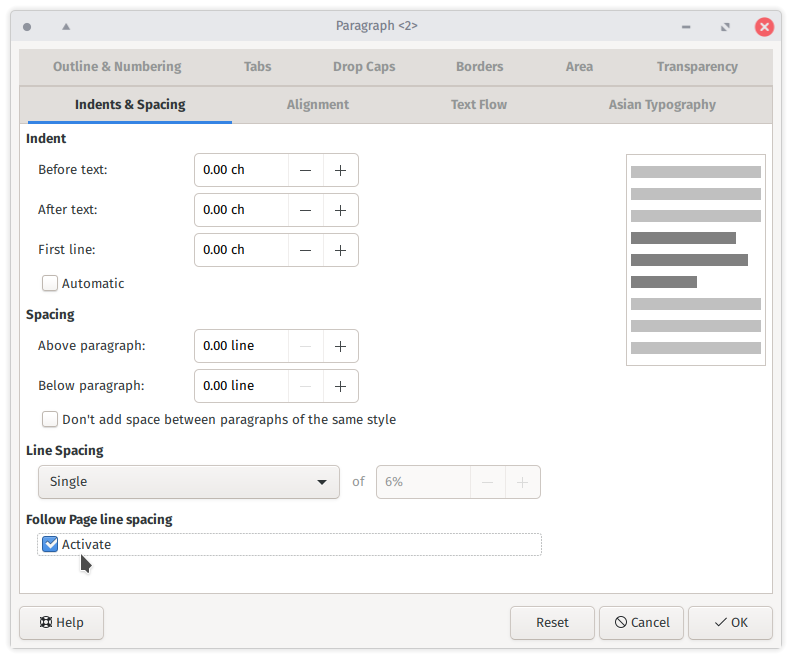Confirm with the OK button
This screenshot has height=659, width=792.
730,622
